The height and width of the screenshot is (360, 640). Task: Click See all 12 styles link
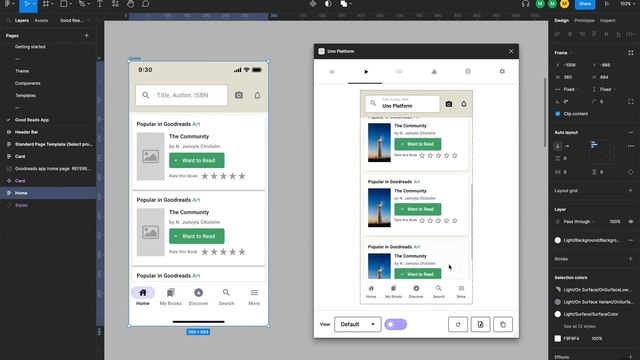pyautogui.click(x=579, y=327)
